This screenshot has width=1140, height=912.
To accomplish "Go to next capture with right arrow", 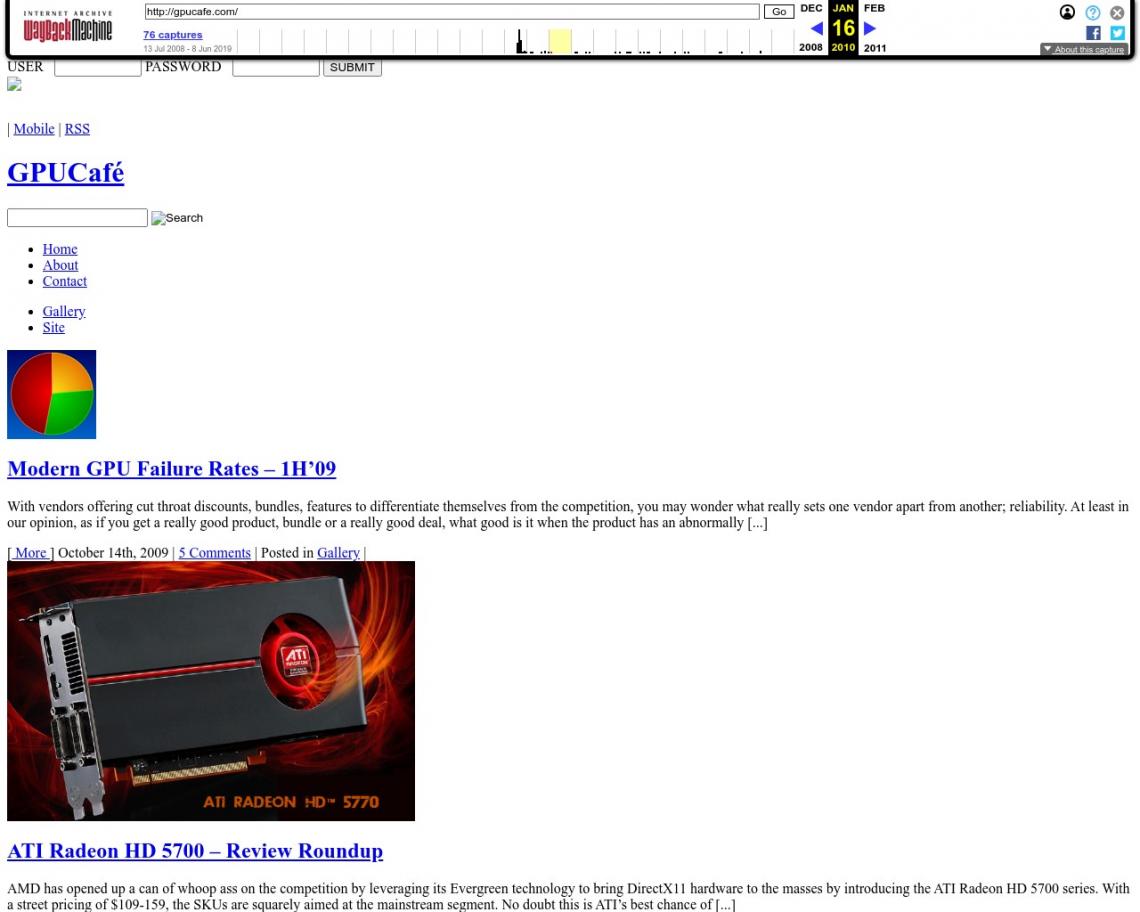I will tap(870, 28).
